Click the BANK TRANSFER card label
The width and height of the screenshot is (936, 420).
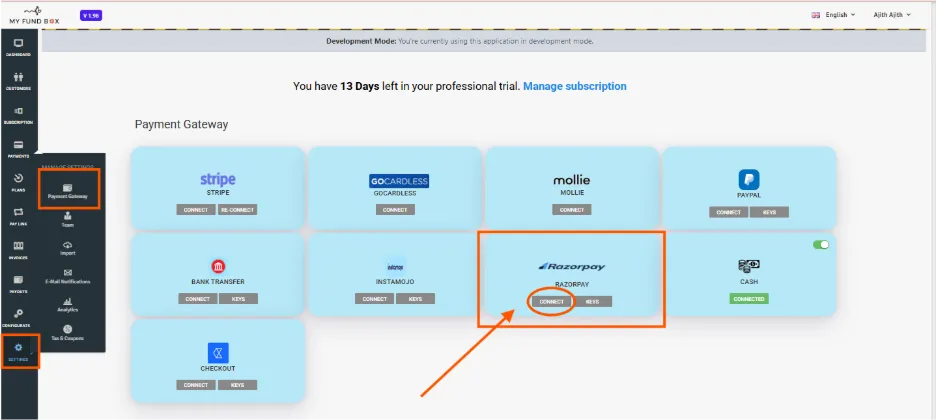tap(218, 282)
